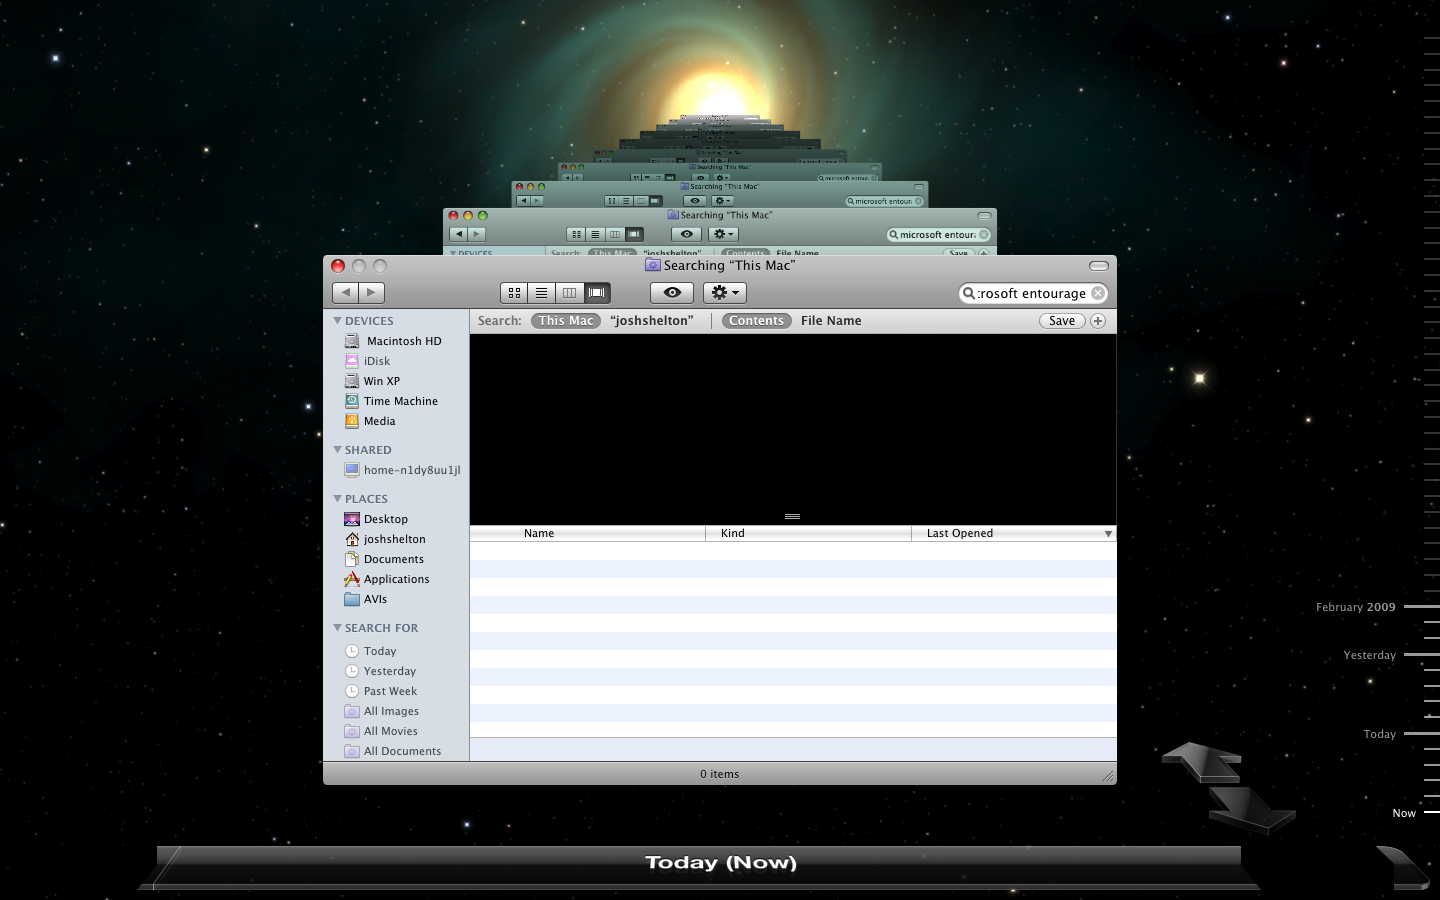The width and height of the screenshot is (1440, 900).
Task: Open Documents folder in sidebar
Action: [396, 559]
